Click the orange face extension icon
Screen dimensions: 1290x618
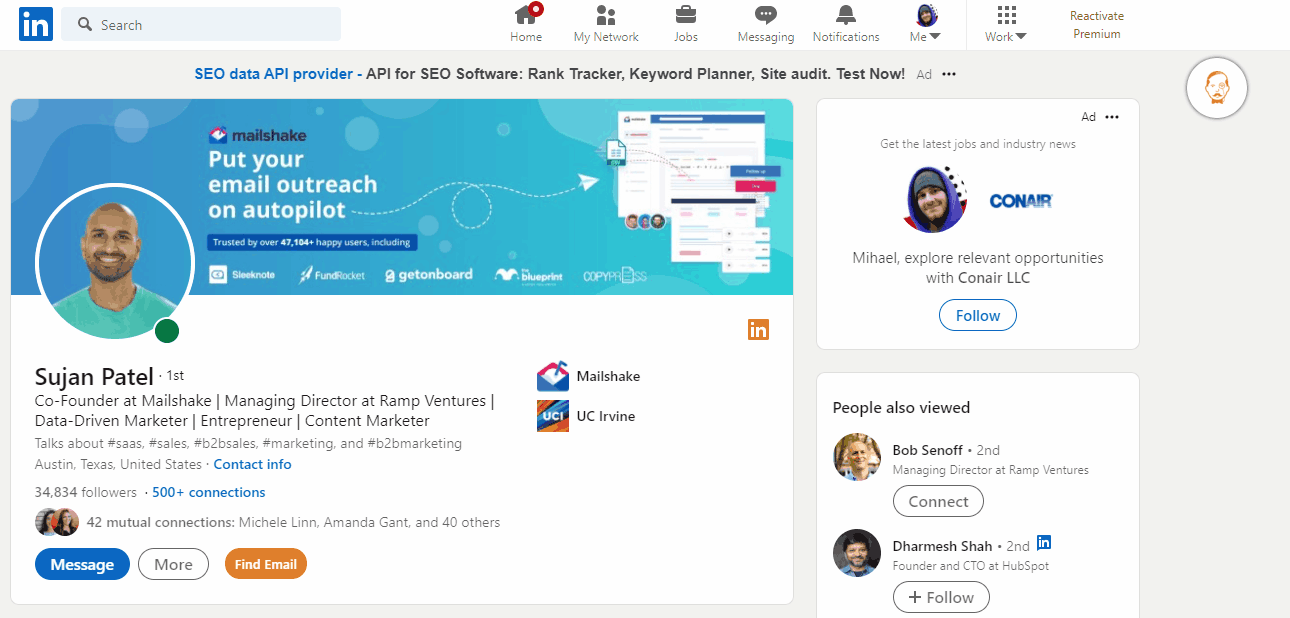click(1217, 88)
